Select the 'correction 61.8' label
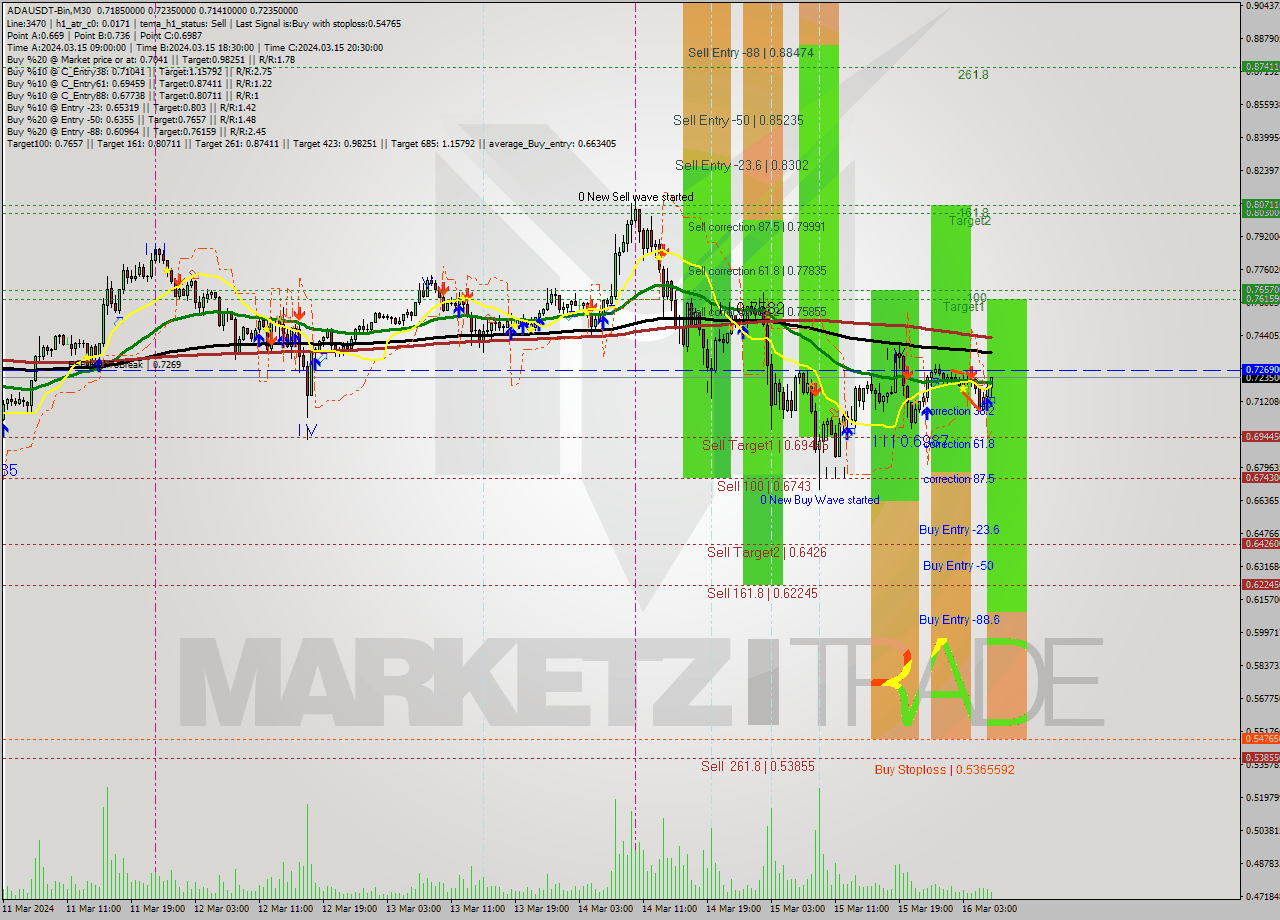The height and width of the screenshot is (920, 1280). coord(958,444)
